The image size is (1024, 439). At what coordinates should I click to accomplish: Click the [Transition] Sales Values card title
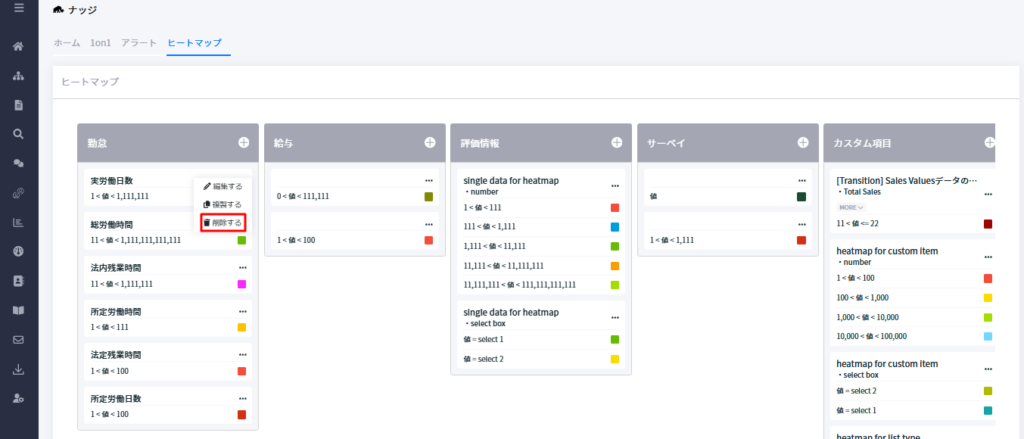click(906, 180)
